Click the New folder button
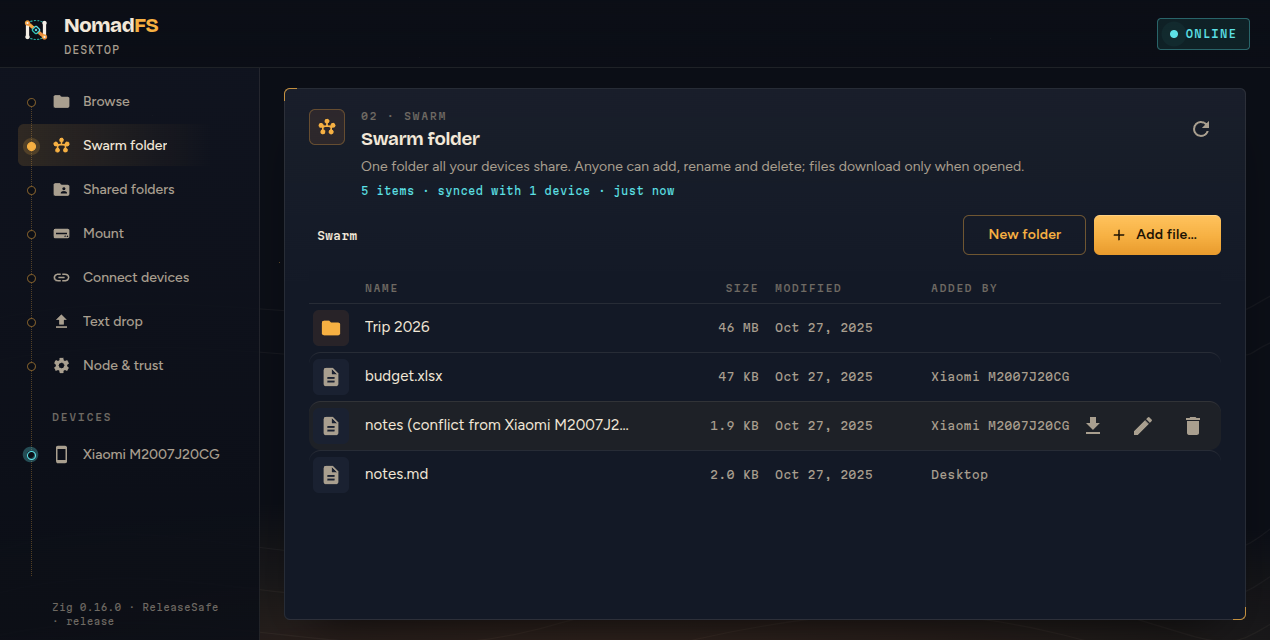 tap(1024, 235)
